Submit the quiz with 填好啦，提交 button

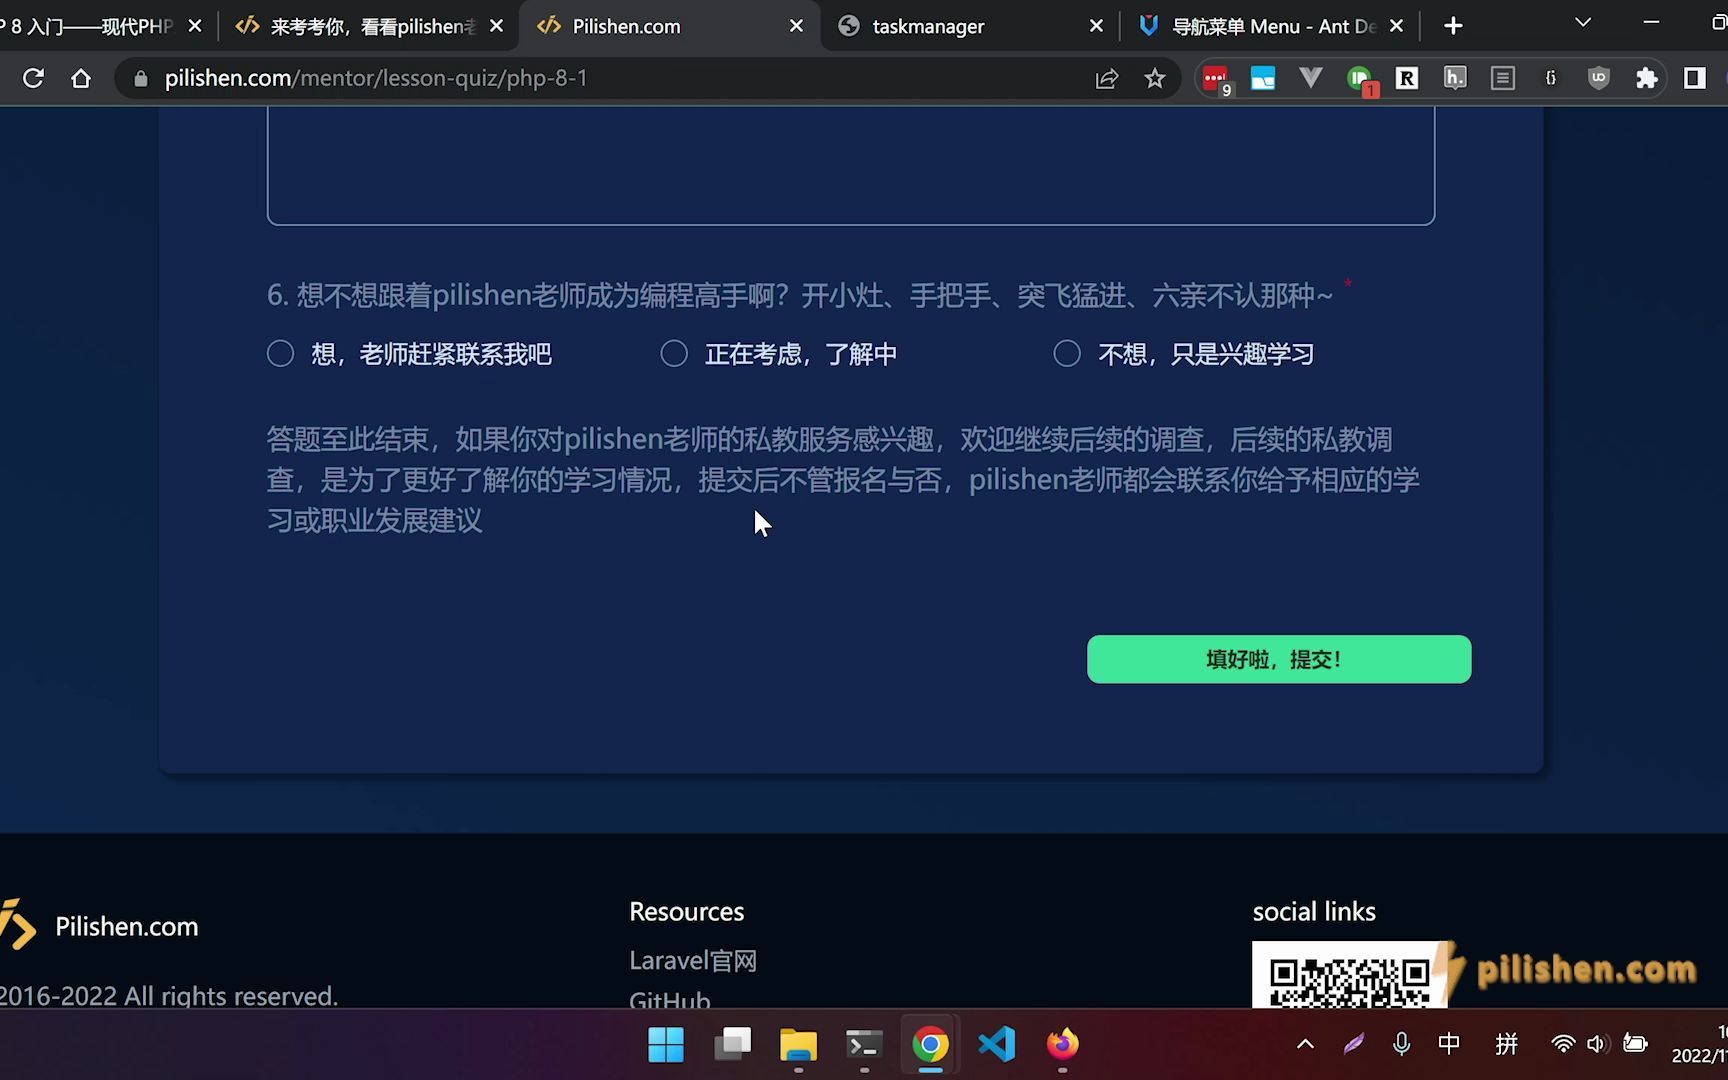(1277, 659)
